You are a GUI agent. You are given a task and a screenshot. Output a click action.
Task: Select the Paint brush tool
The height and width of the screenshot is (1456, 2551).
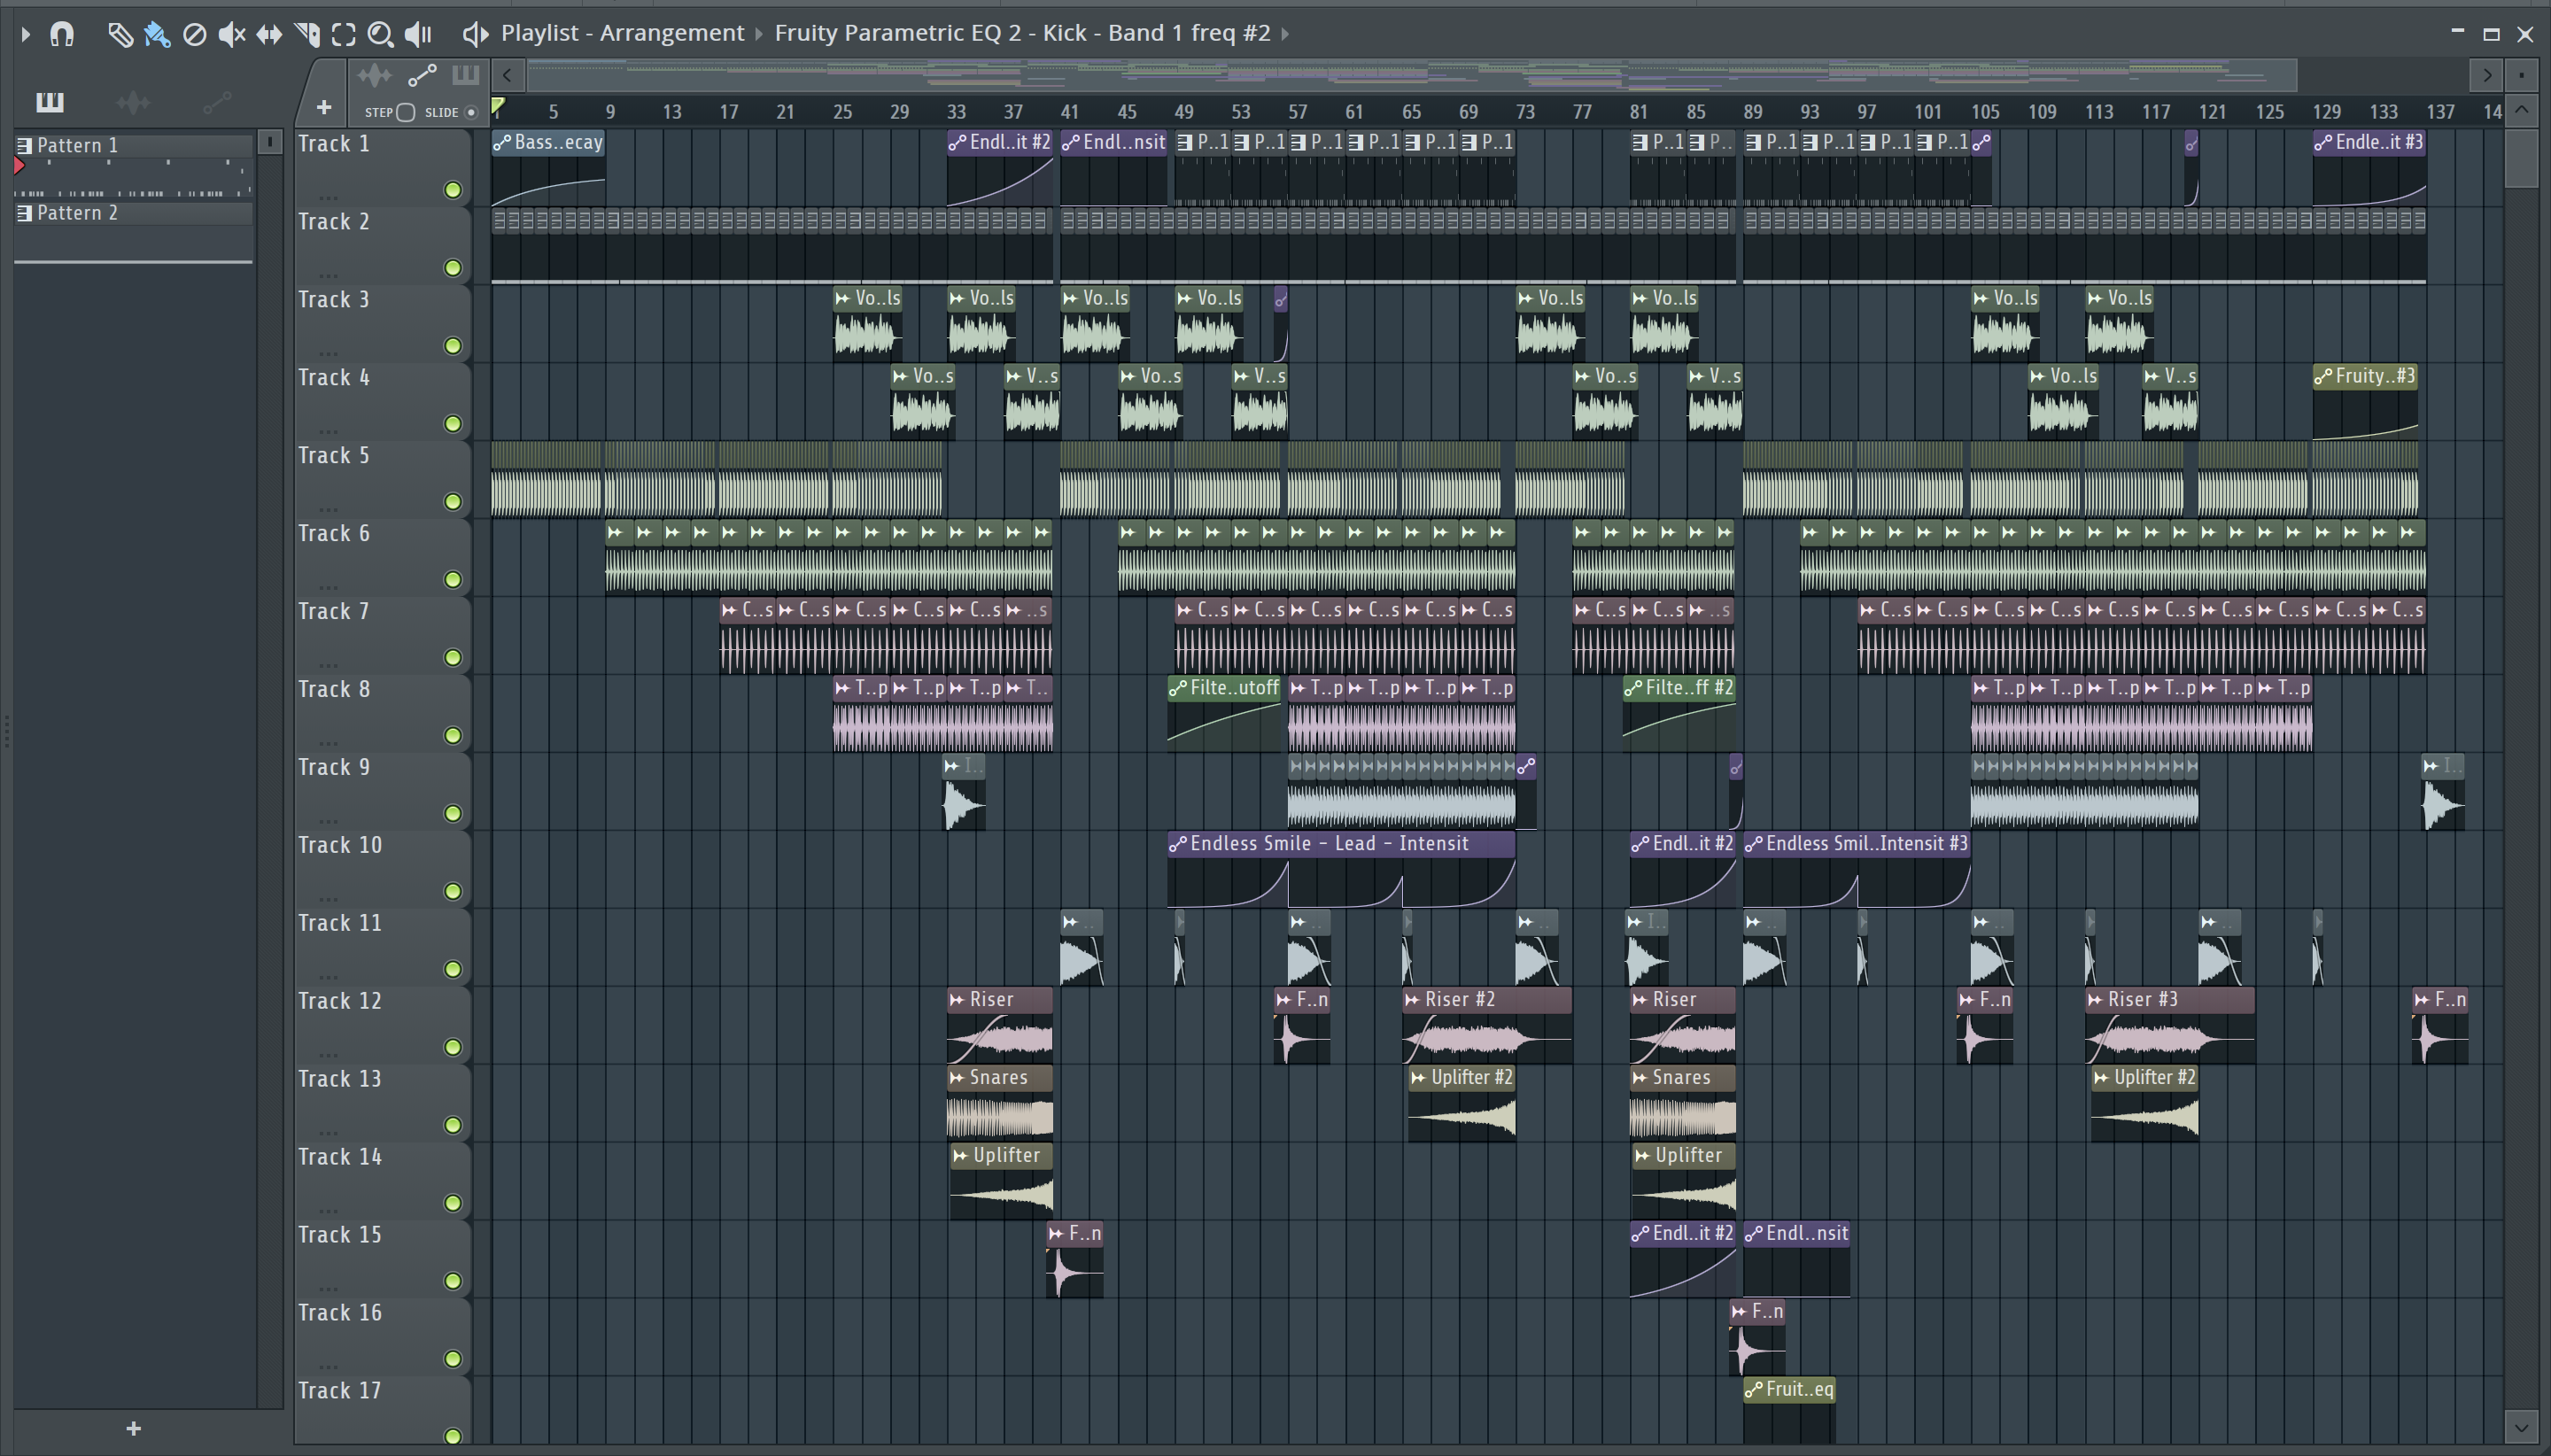coord(157,34)
